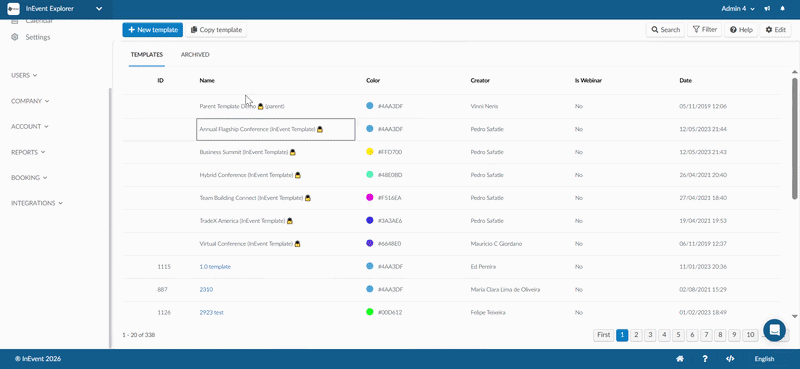
Task: Open the 2310 template link
Action: point(206,289)
